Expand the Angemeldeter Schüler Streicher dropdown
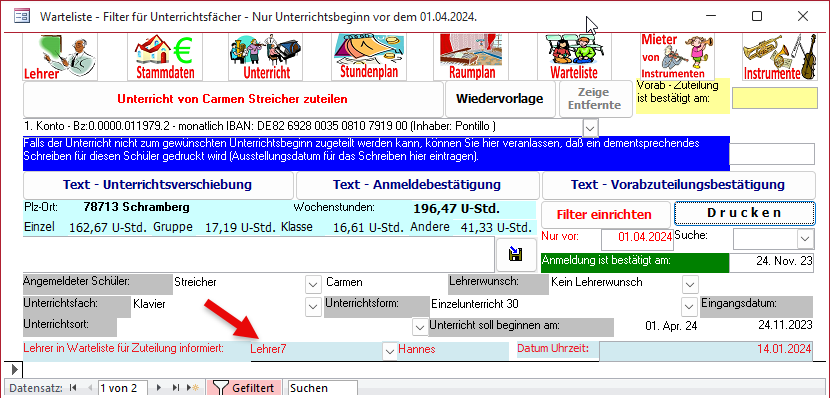The height and width of the screenshot is (398, 830). pyautogui.click(x=313, y=284)
